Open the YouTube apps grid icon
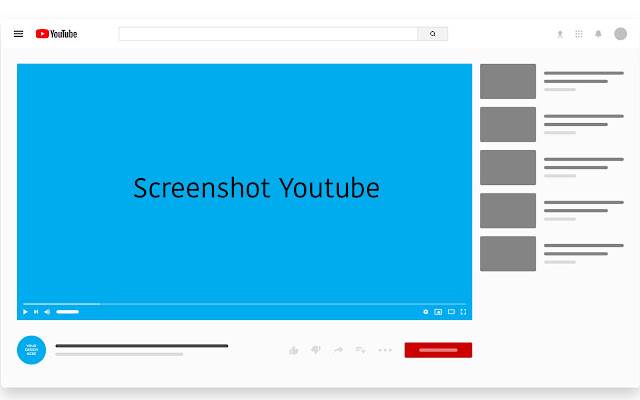Image resolution: width=640 pixels, height=400 pixels. coord(579,34)
